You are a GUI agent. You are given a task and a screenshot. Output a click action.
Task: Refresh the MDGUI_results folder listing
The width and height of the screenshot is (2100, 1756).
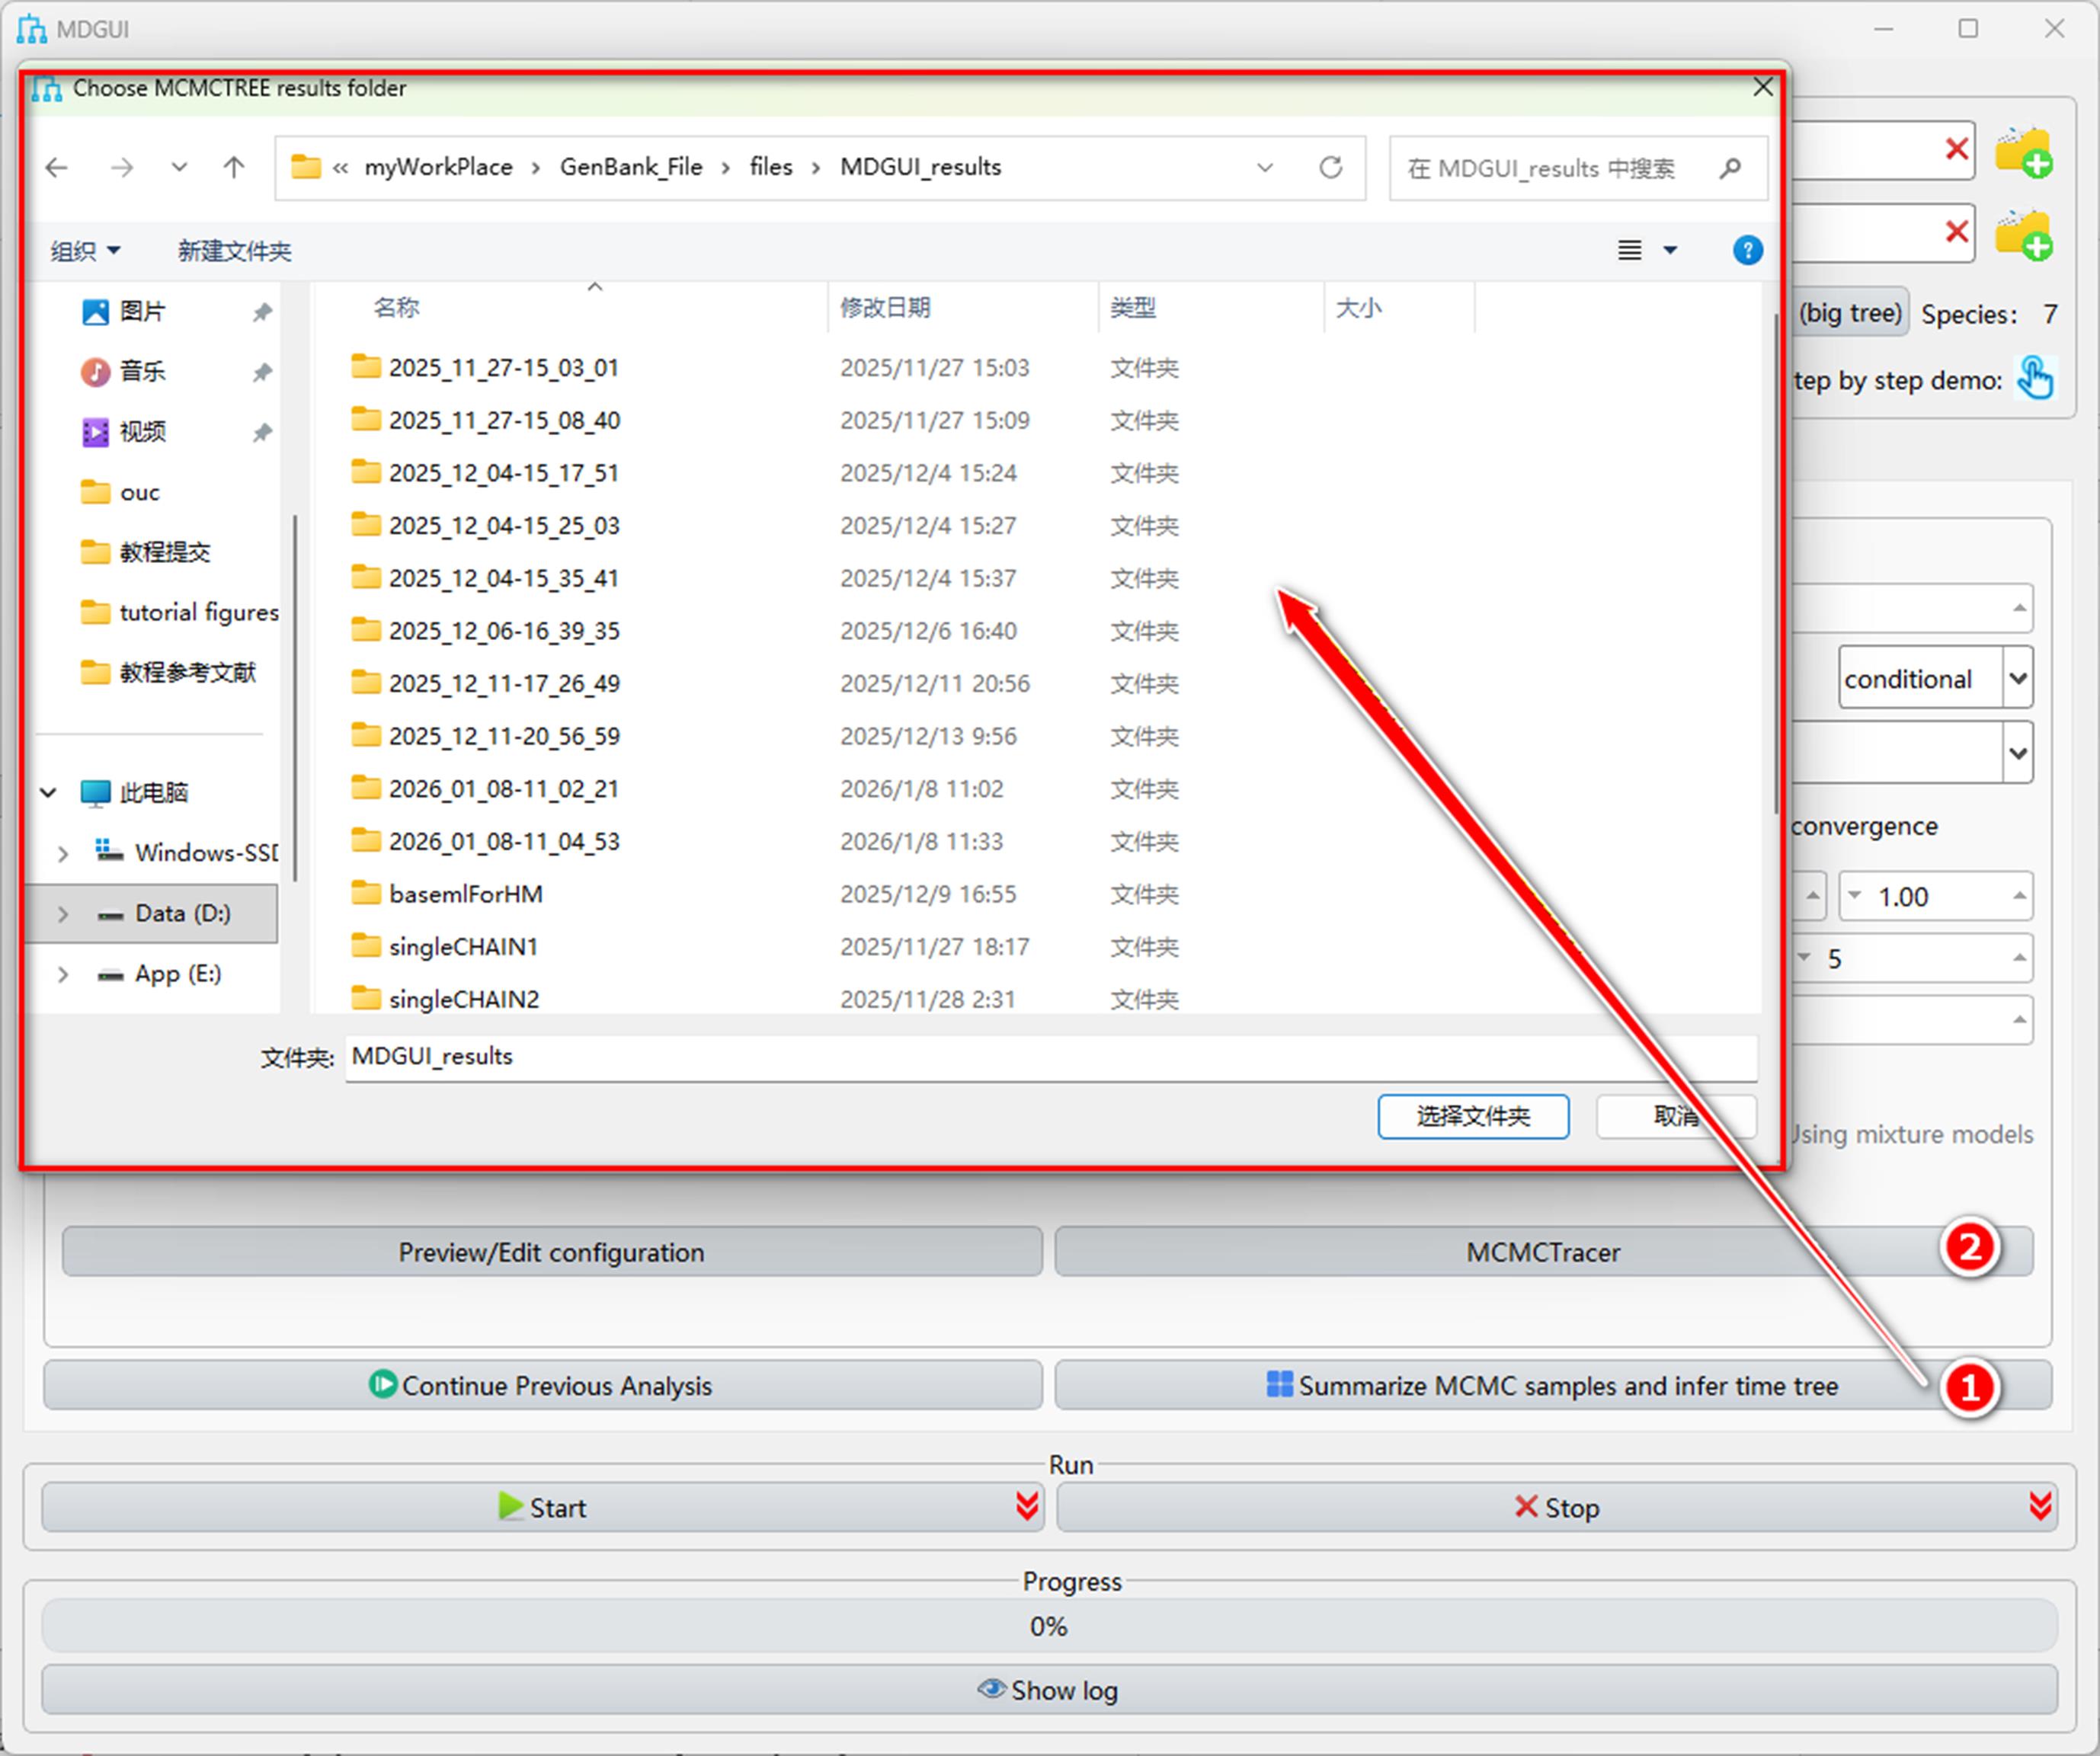1330,168
